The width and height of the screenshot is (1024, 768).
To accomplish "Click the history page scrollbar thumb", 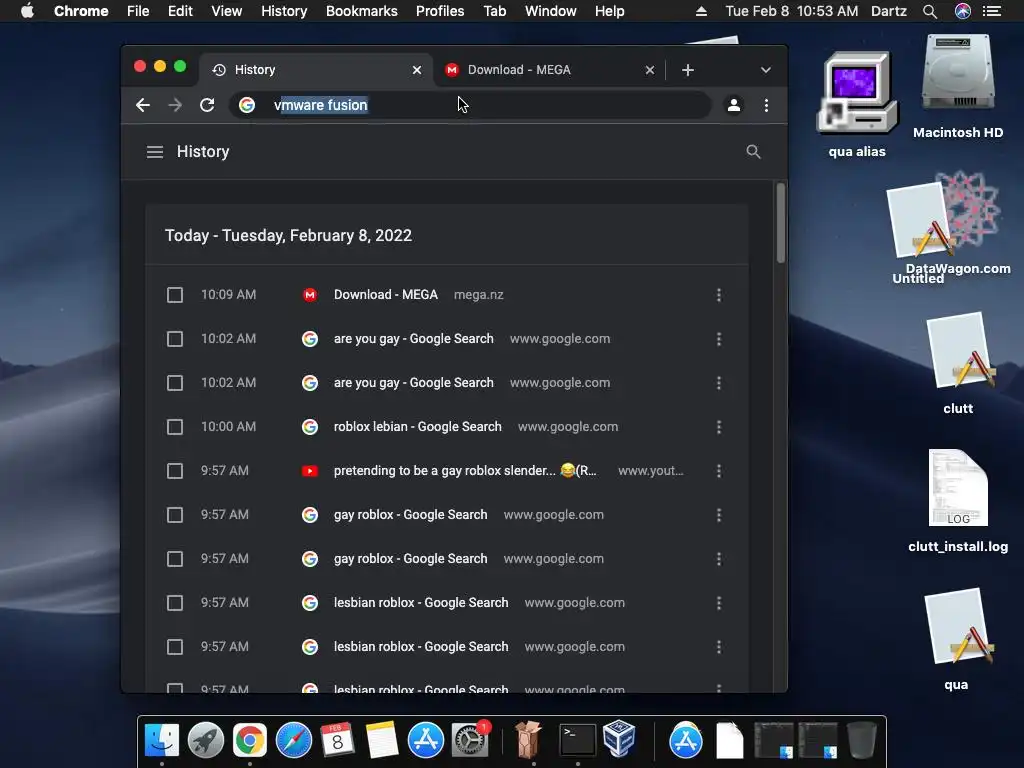I will click(780, 223).
